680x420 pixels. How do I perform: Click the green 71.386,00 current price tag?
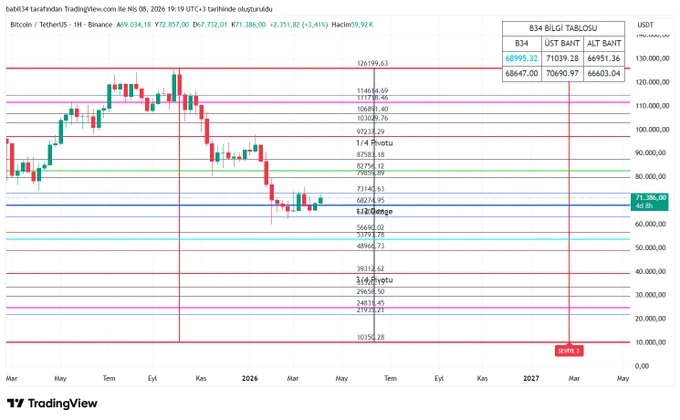(651, 201)
